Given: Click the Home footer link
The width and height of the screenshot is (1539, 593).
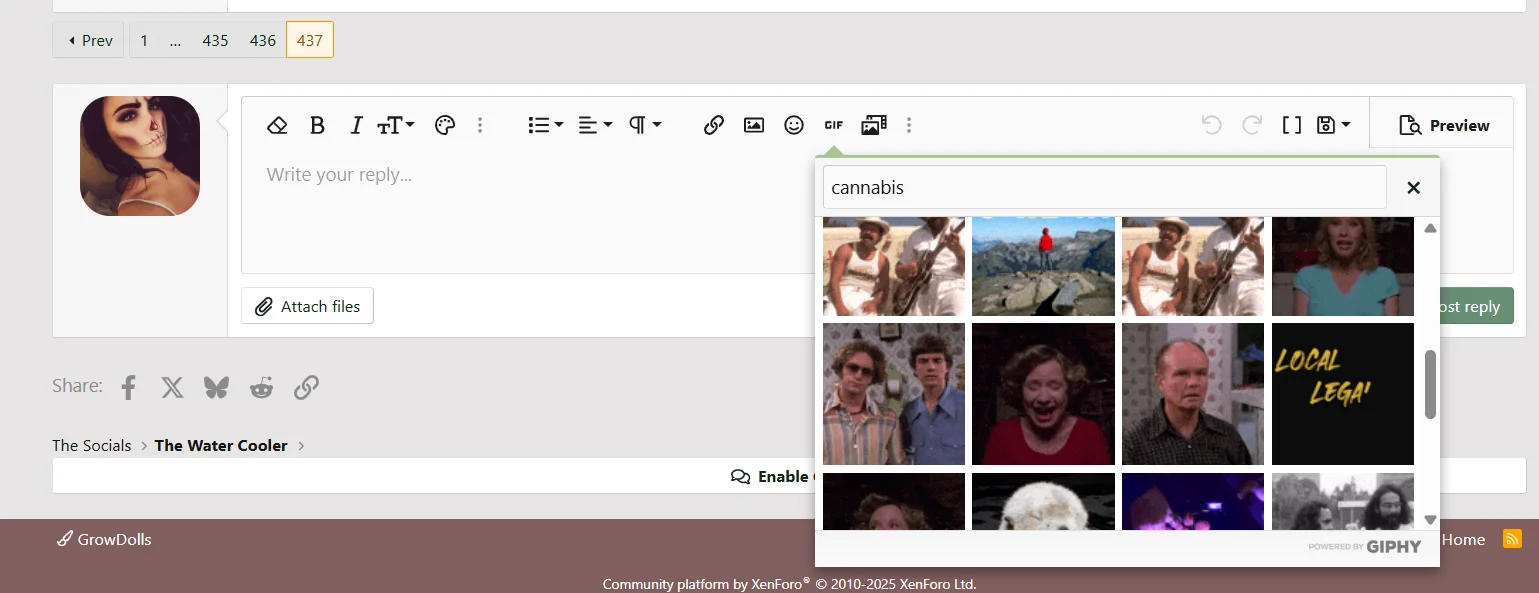Looking at the screenshot, I should point(1463,539).
